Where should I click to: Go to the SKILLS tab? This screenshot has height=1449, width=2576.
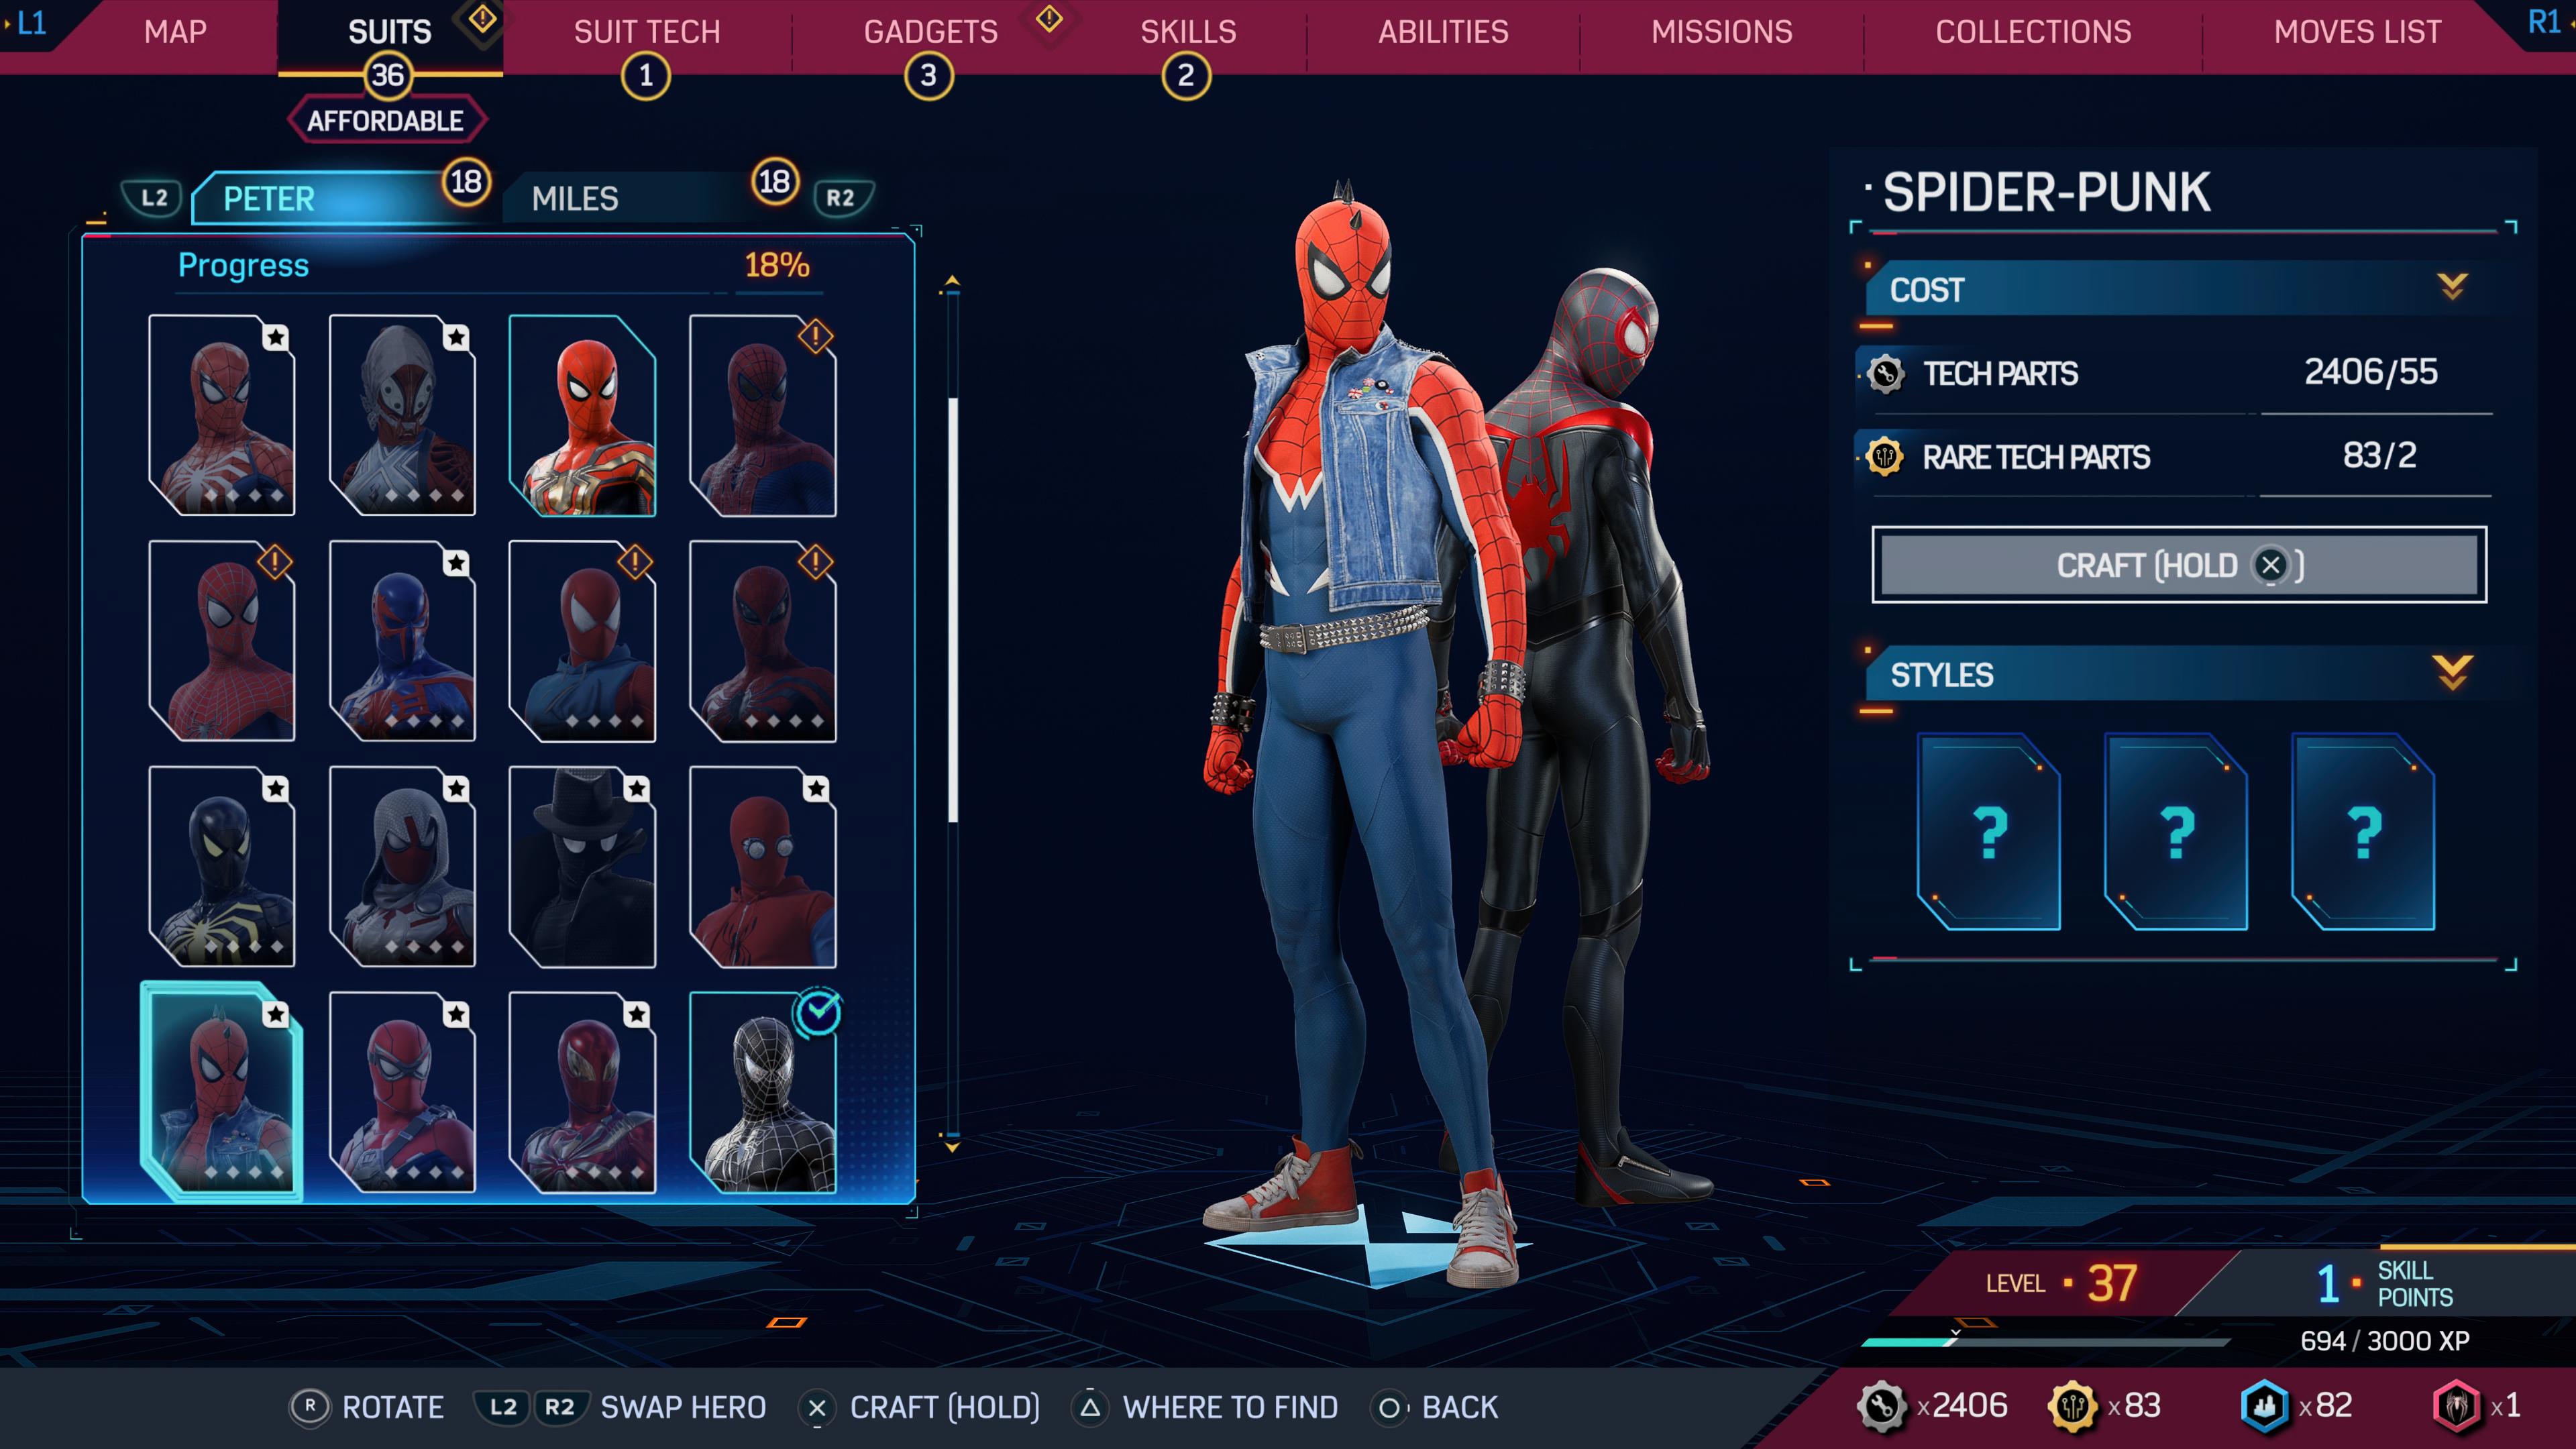pos(1188,32)
